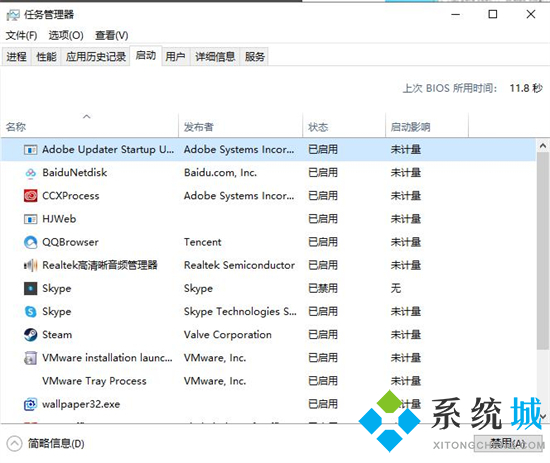Click the CCXProcess red icon
The image size is (550, 463).
coord(31,196)
